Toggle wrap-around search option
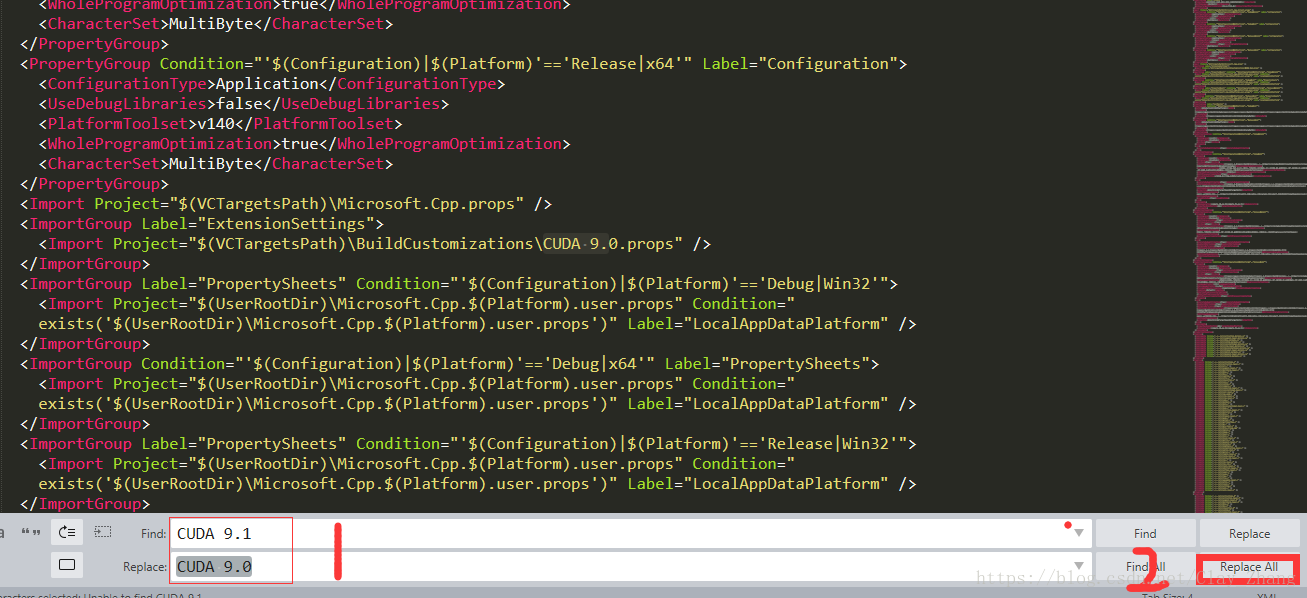The image size is (1307, 598). [67, 533]
